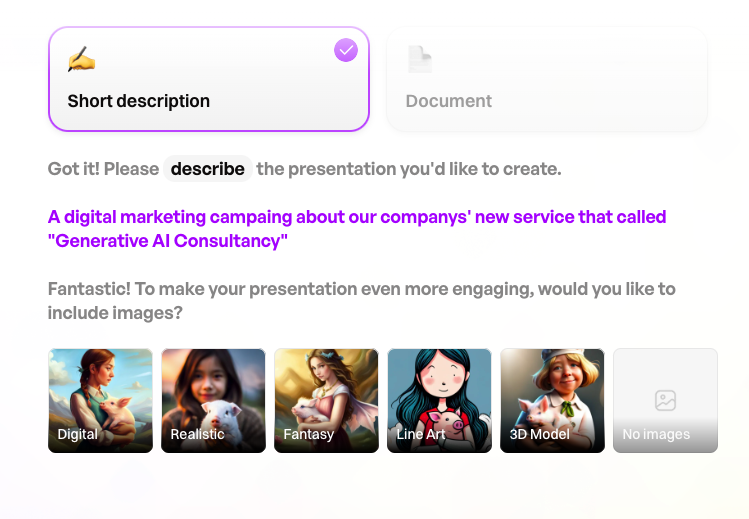Click the "Document" label text

[449, 101]
